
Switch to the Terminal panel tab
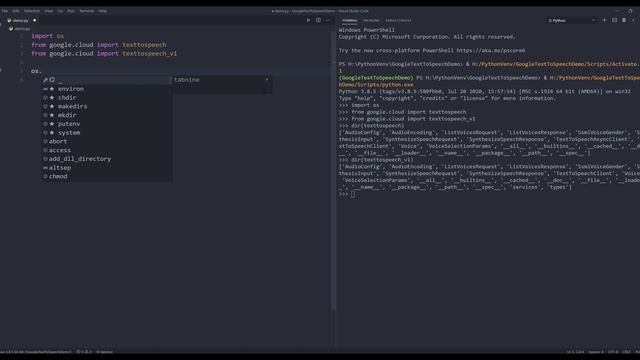pyautogui.click(x=349, y=20)
